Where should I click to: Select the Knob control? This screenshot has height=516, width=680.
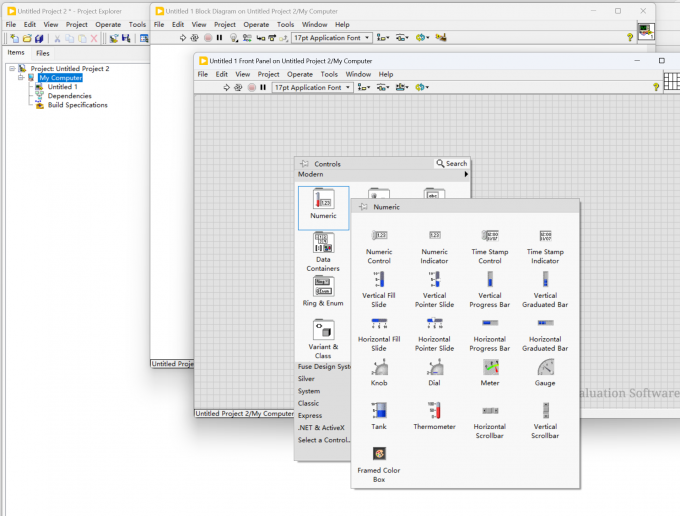(379, 373)
